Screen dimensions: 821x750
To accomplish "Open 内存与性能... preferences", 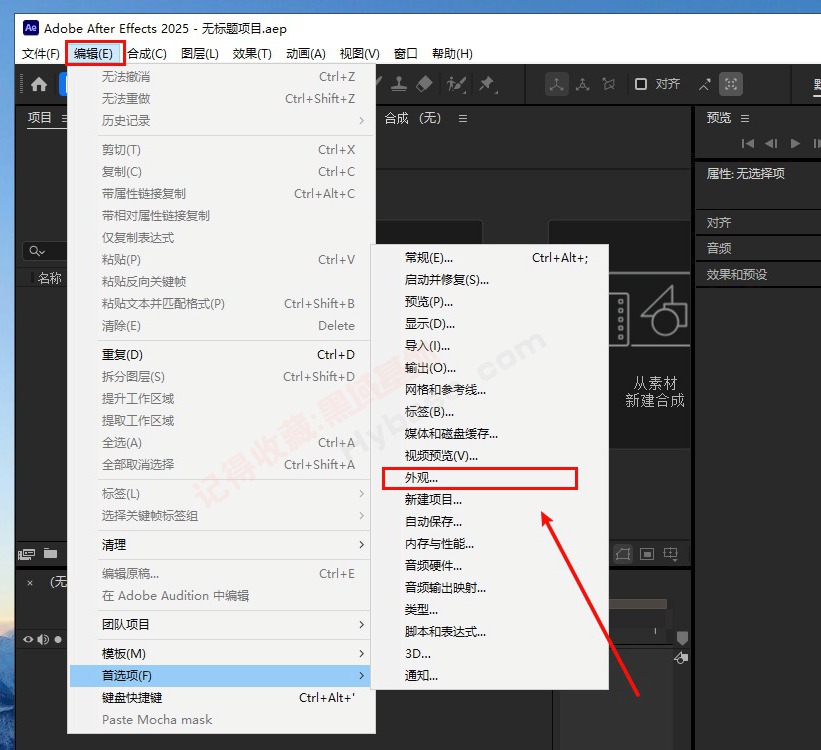I will pos(490,544).
